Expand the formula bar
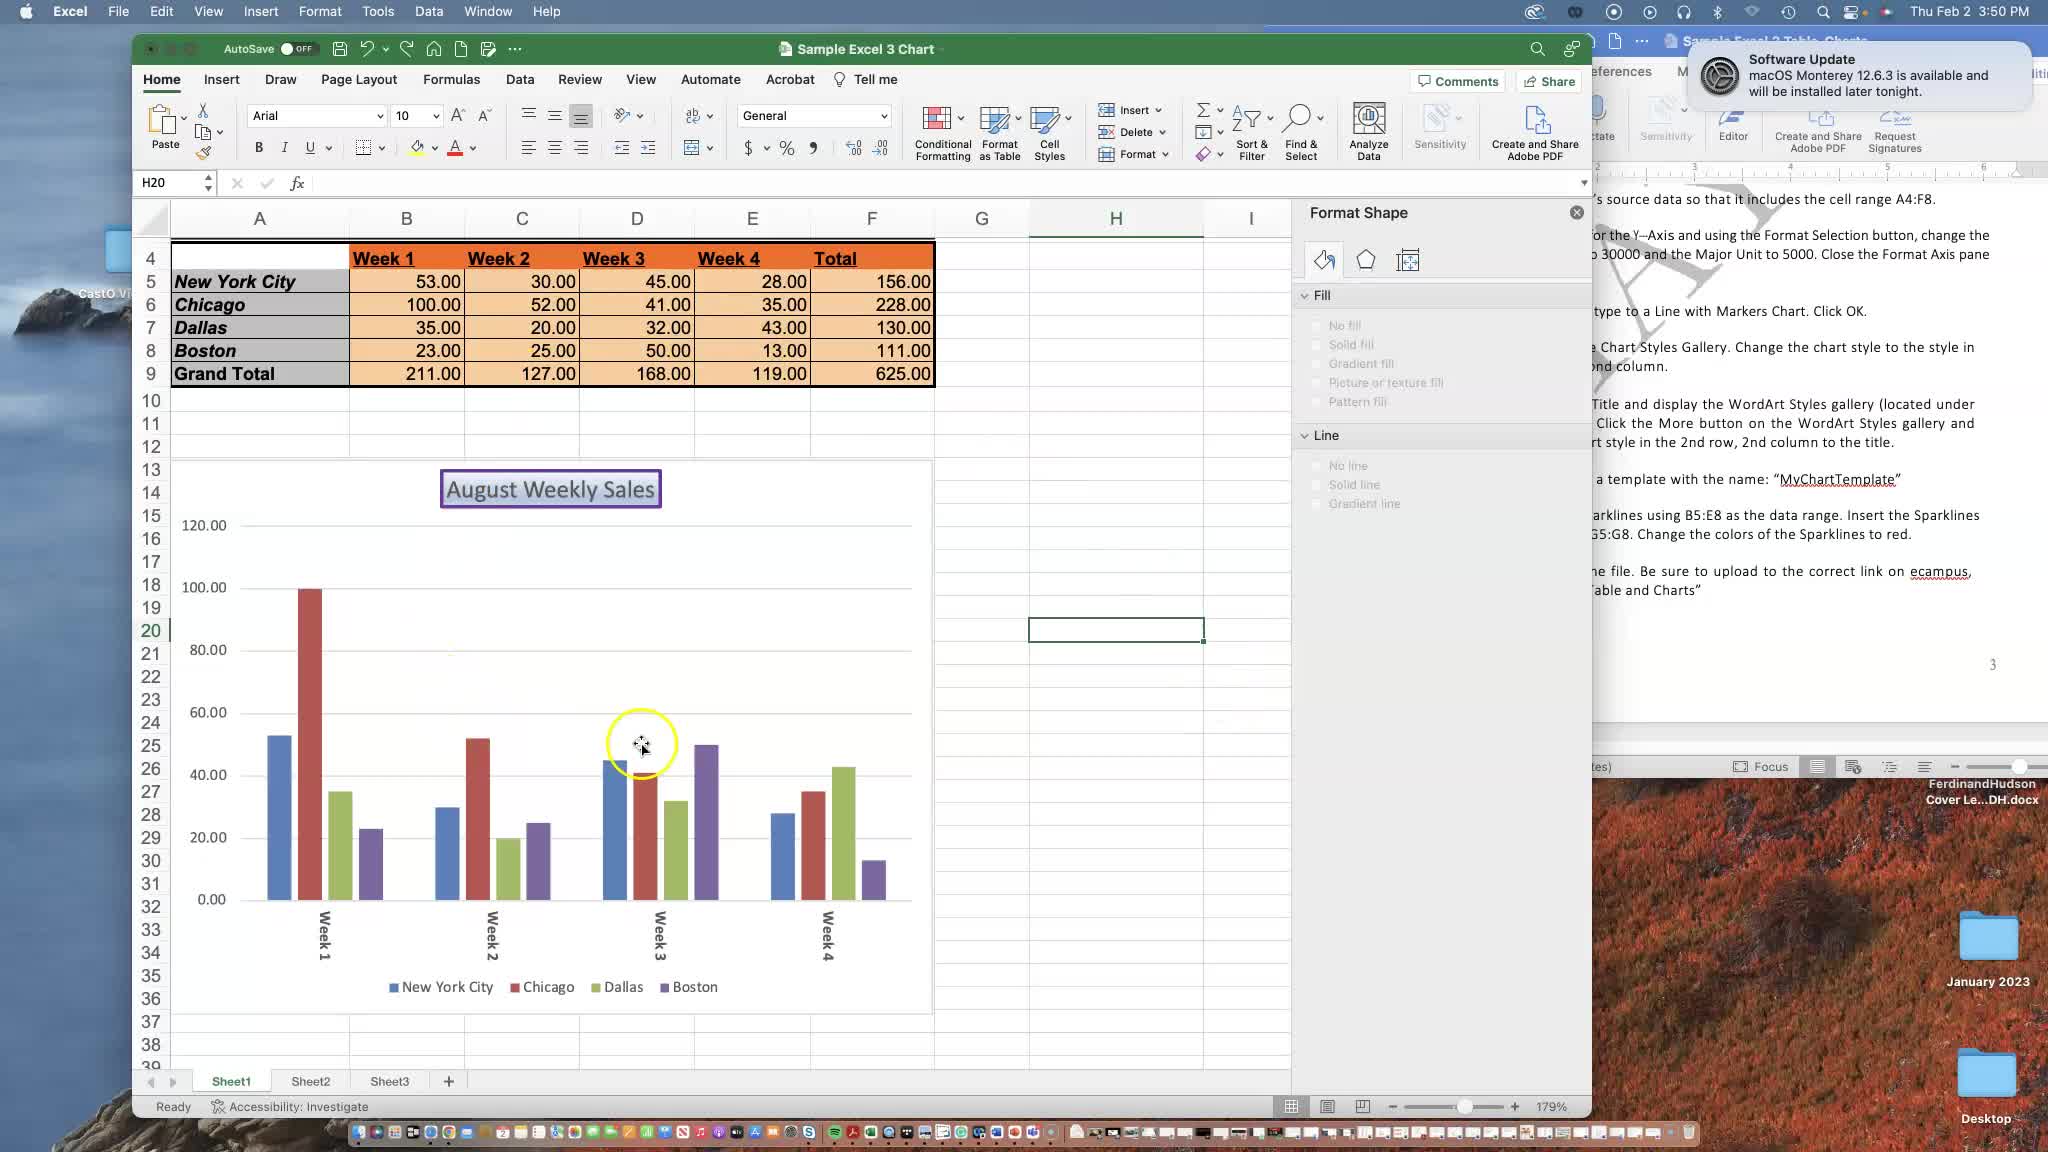The height and width of the screenshot is (1152, 2048). click(x=1583, y=183)
